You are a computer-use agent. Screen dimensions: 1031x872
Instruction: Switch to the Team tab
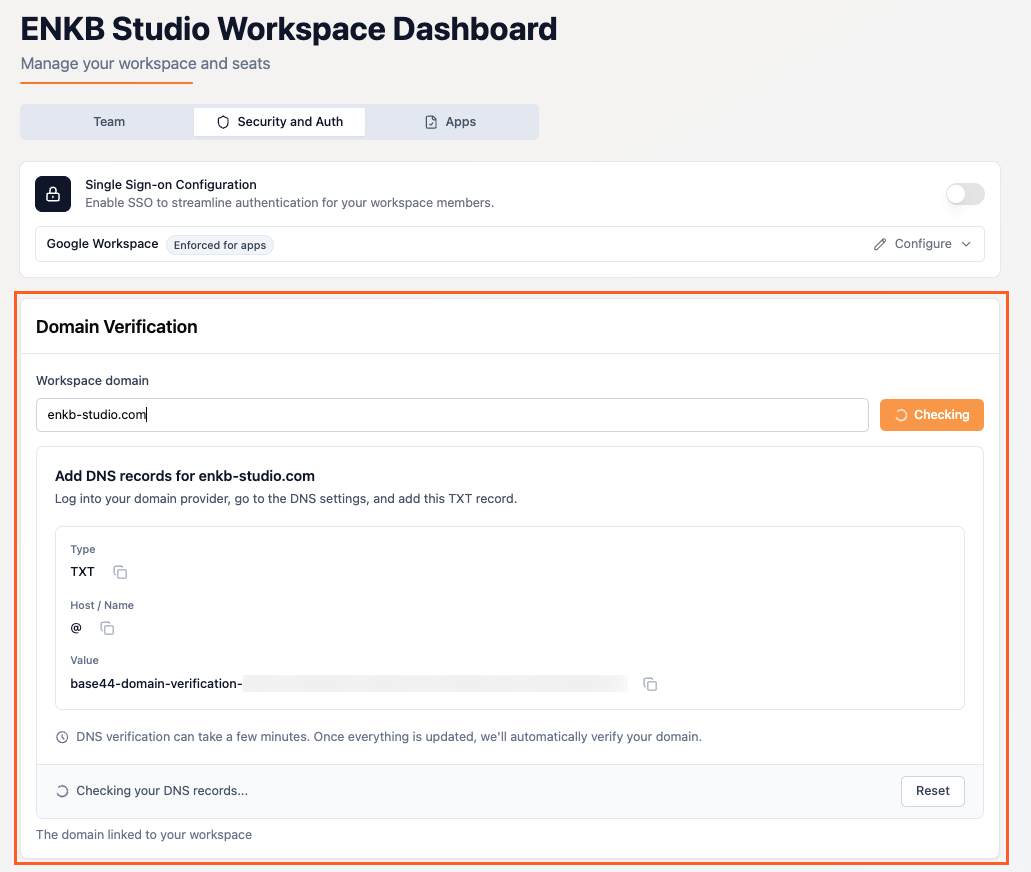pyautogui.click(x=108, y=121)
